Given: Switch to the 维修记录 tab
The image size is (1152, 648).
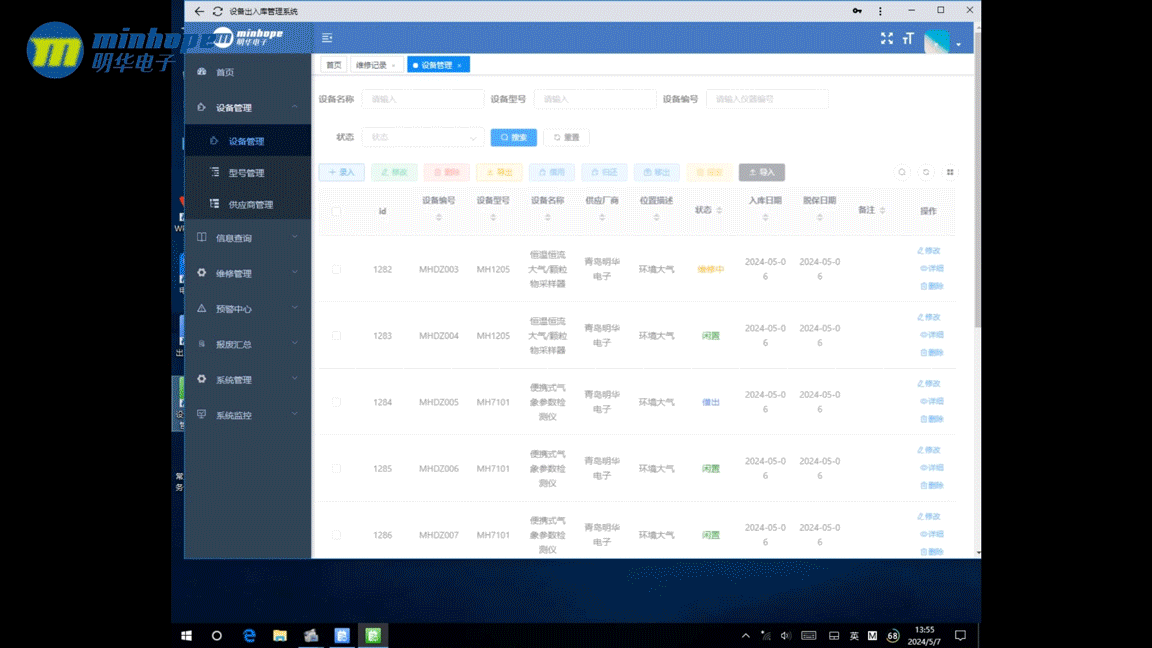Looking at the screenshot, I should 375,65.
